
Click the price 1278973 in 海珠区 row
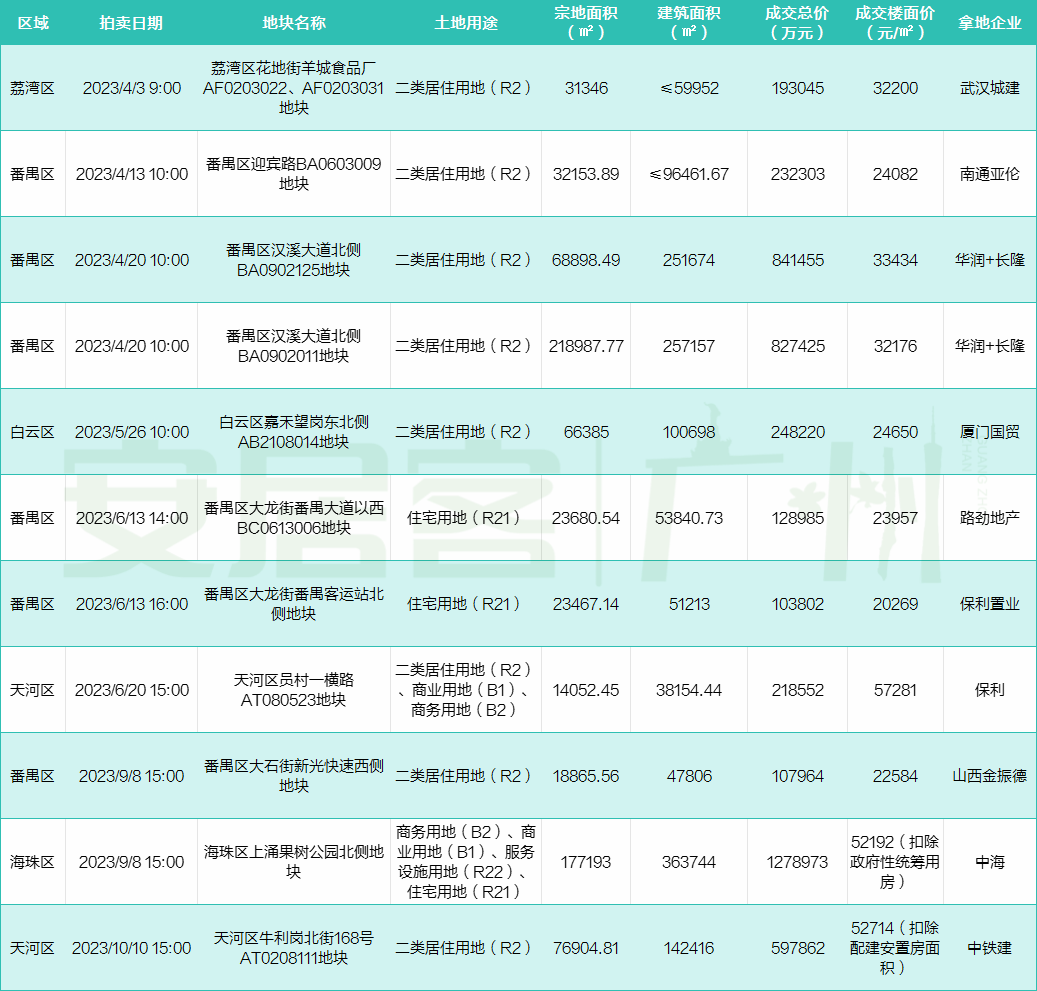tap(796, 861)
